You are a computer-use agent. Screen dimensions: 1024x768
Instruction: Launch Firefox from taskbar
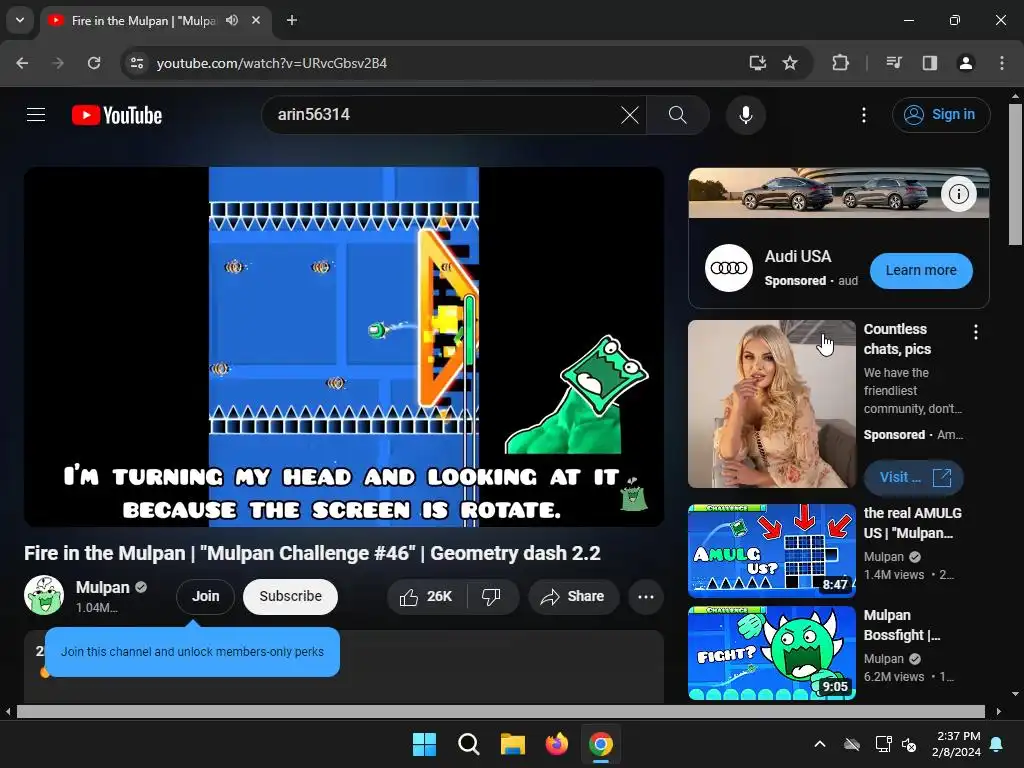click(x=556, y=744)
